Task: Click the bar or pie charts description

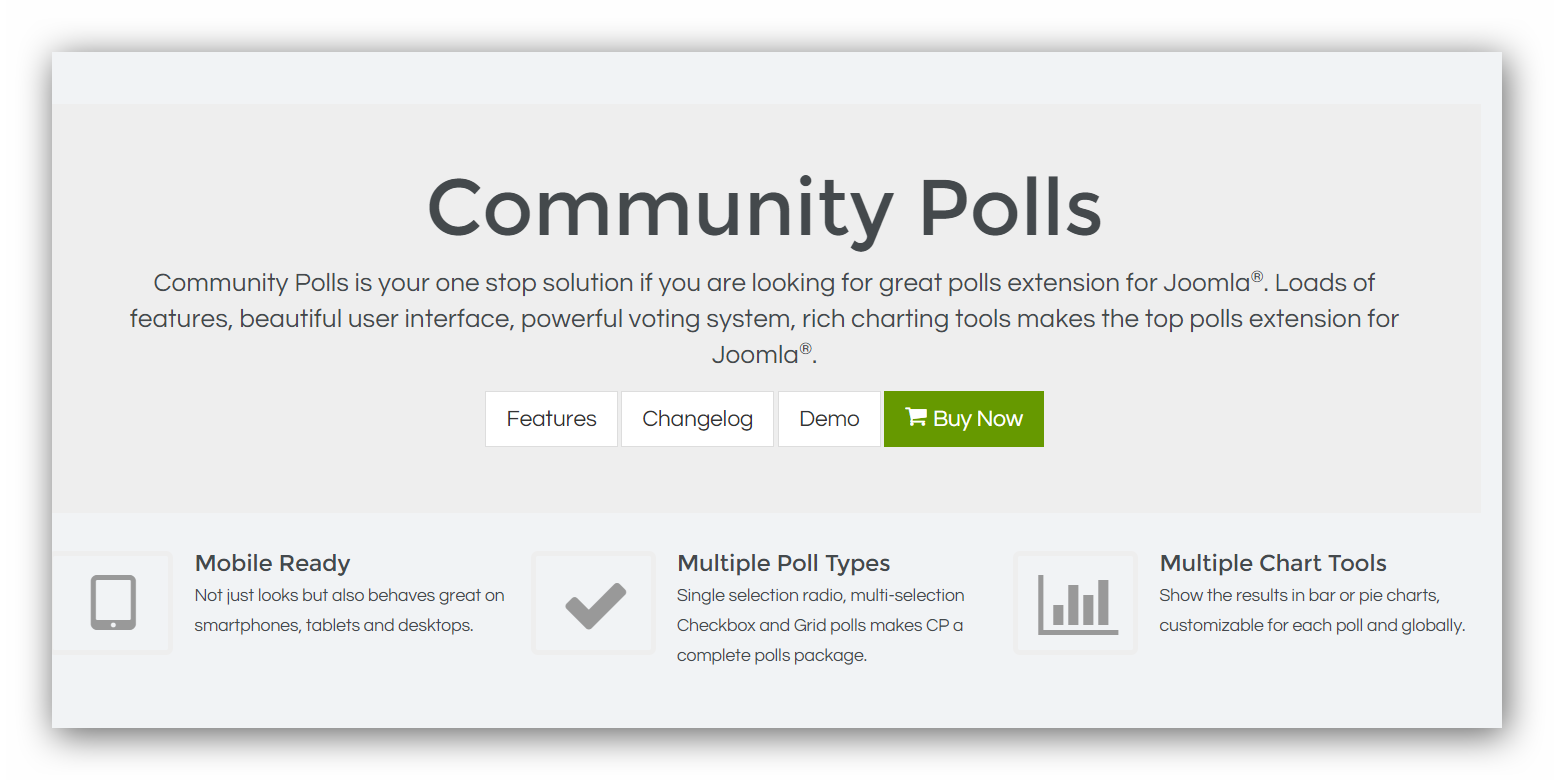Action: pos(1298,596)
